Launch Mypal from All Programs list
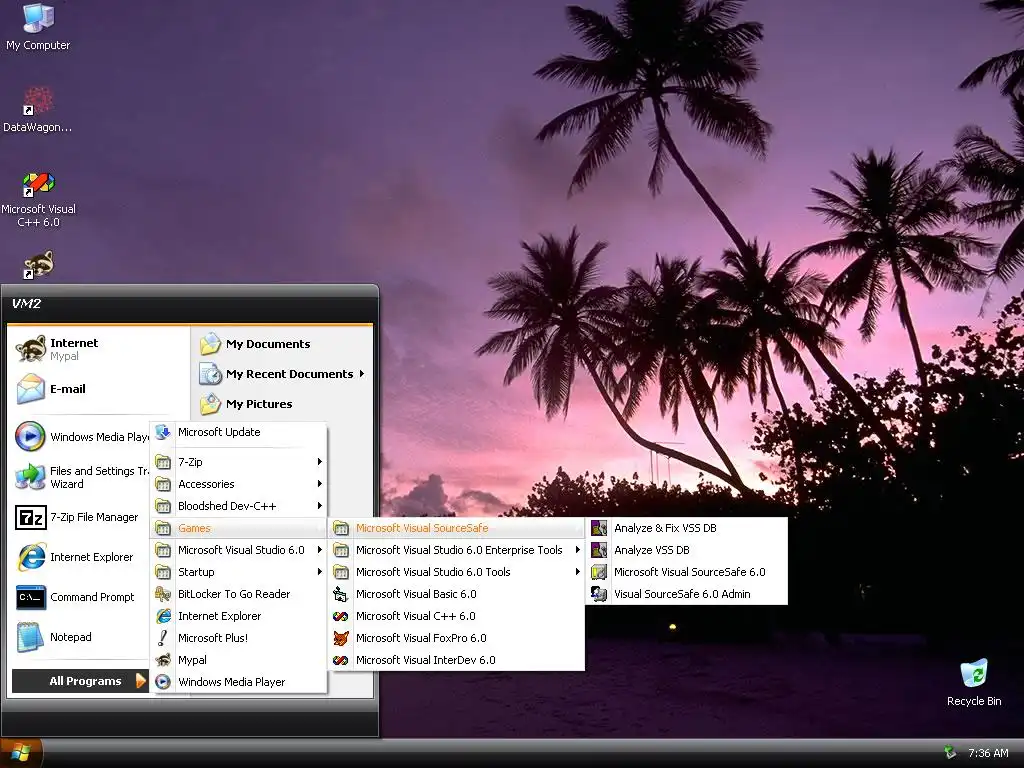The width and height of the screenshot is (1024, 768). coord(238,660)
